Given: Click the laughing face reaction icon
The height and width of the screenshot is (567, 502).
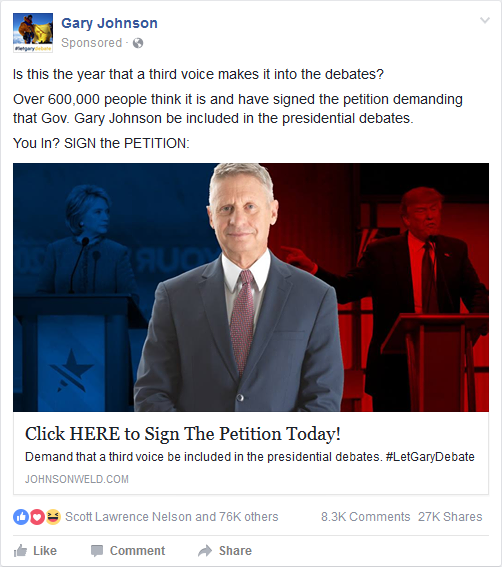Looking at the screenshot, I should pyautogui.click(x=53, y=517).
